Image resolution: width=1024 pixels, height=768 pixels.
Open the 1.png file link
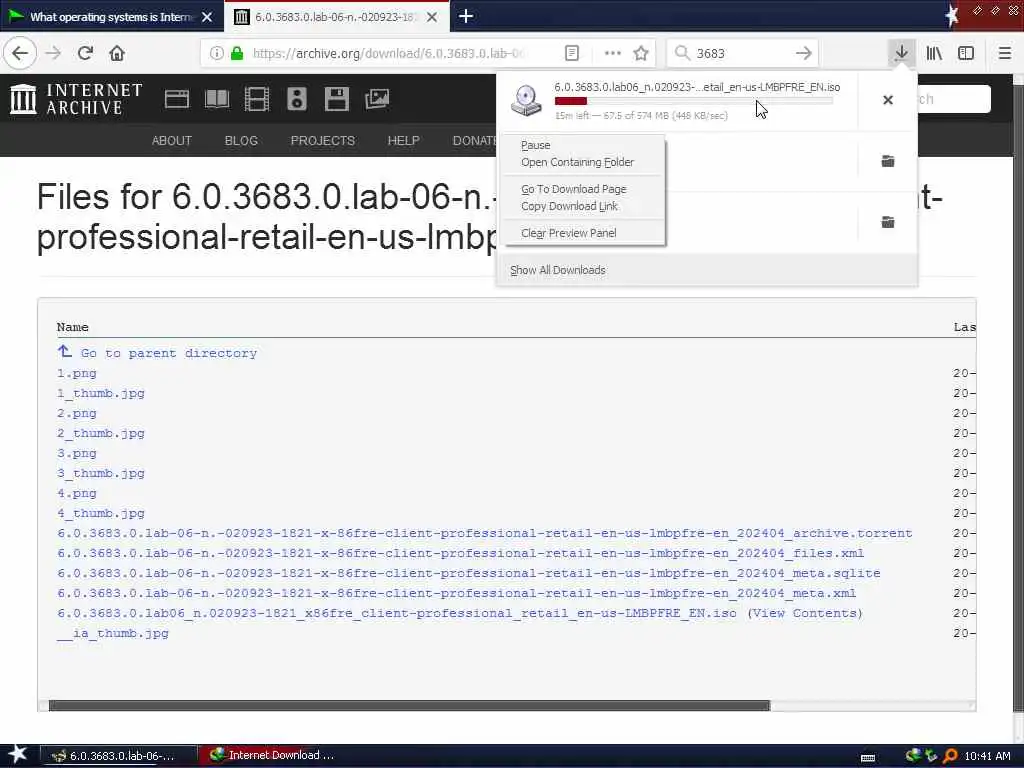pos(76,374)
